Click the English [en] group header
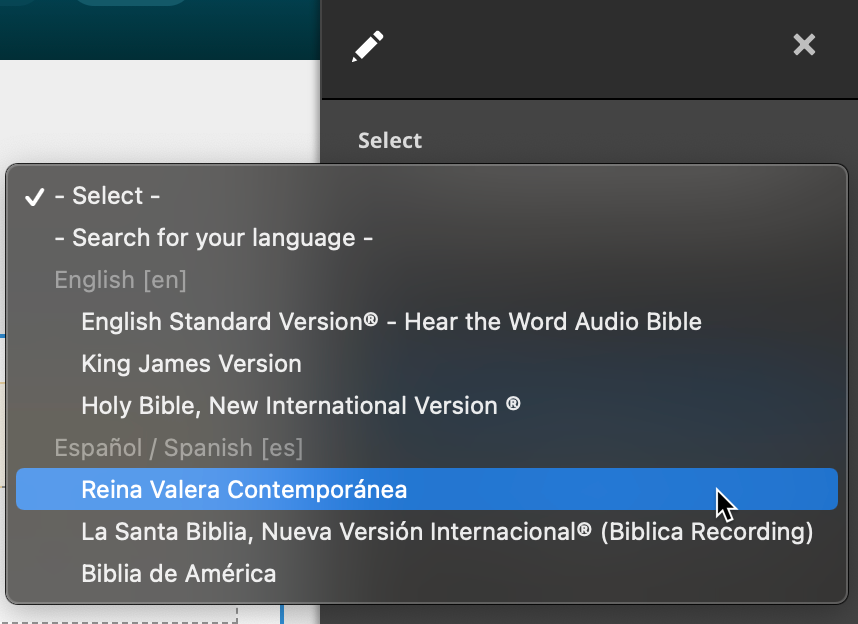Screen dimensions: 858x624 (120, 280)
